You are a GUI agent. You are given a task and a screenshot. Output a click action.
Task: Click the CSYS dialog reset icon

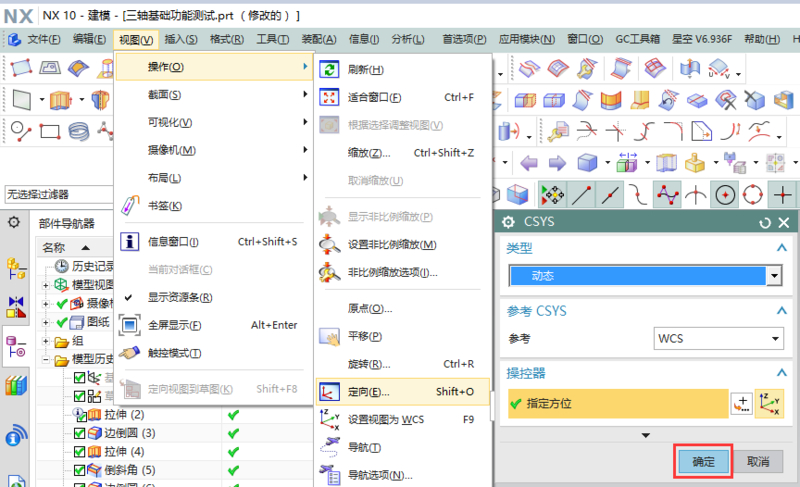pyautogui.click(x=764, y=222)
